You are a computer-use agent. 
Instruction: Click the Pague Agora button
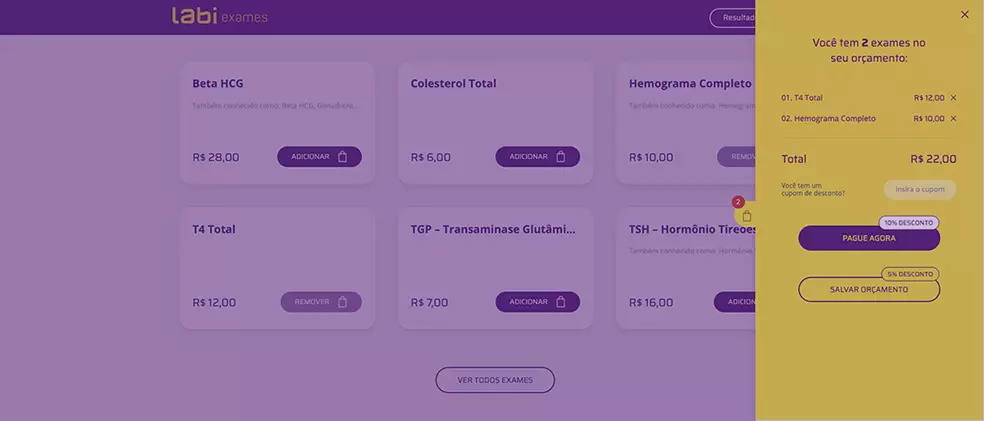pos(869,238)
